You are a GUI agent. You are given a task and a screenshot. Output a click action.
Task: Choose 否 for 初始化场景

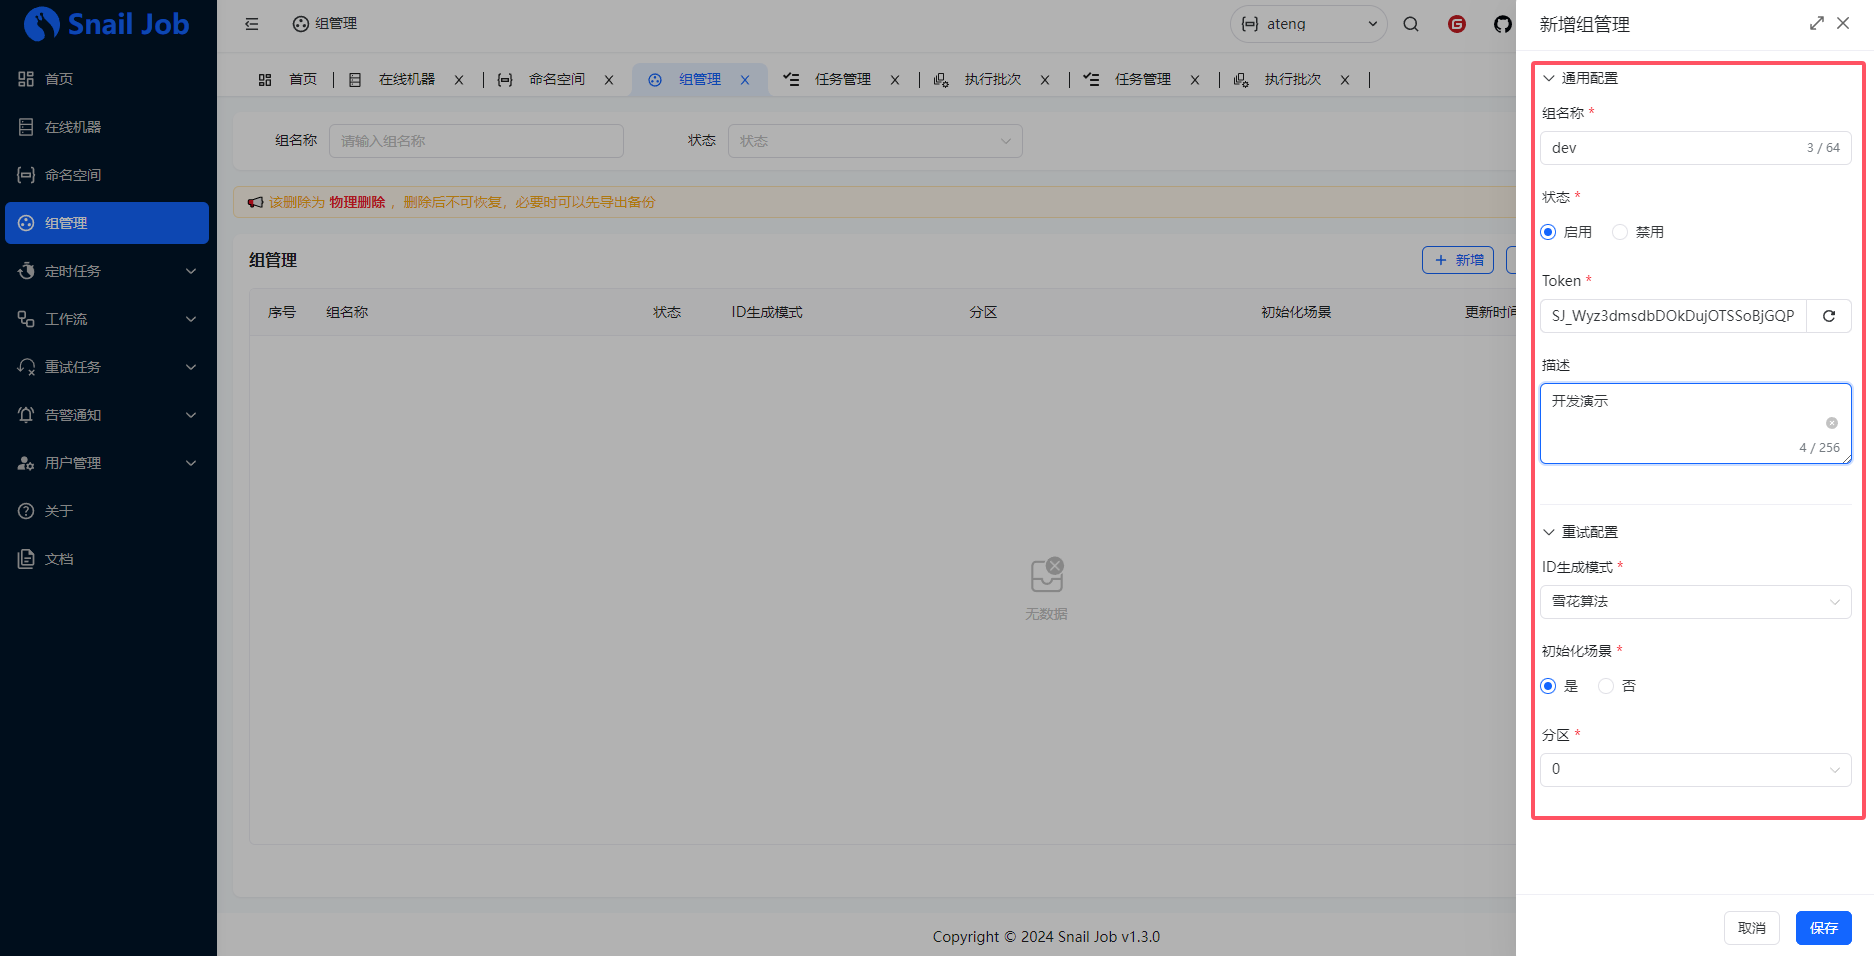[1606, 686]
